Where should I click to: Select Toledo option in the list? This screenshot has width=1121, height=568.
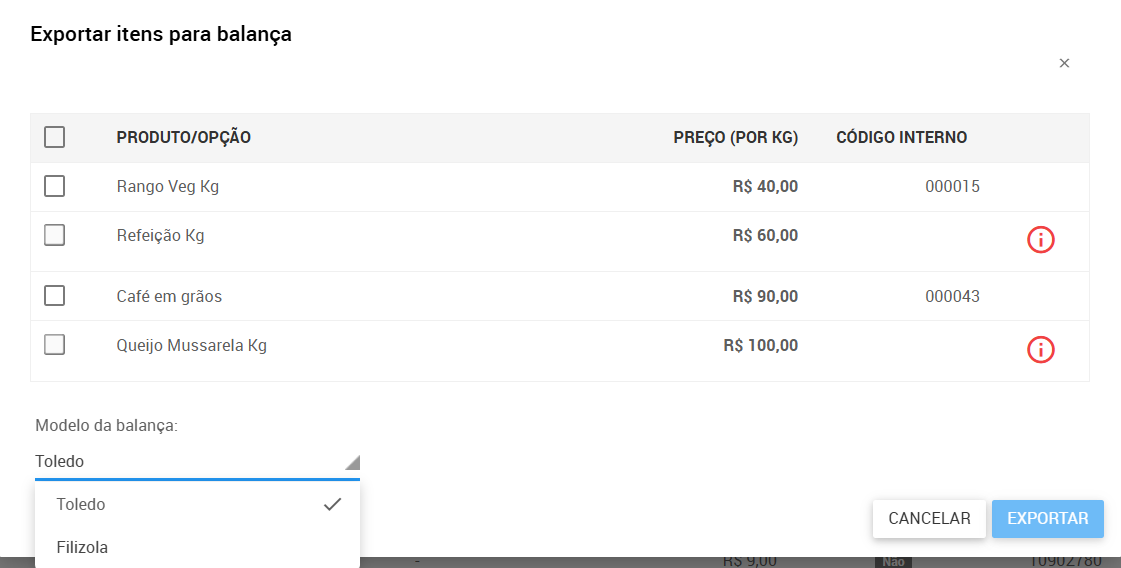pyautogui.click(x=82, y=504)
